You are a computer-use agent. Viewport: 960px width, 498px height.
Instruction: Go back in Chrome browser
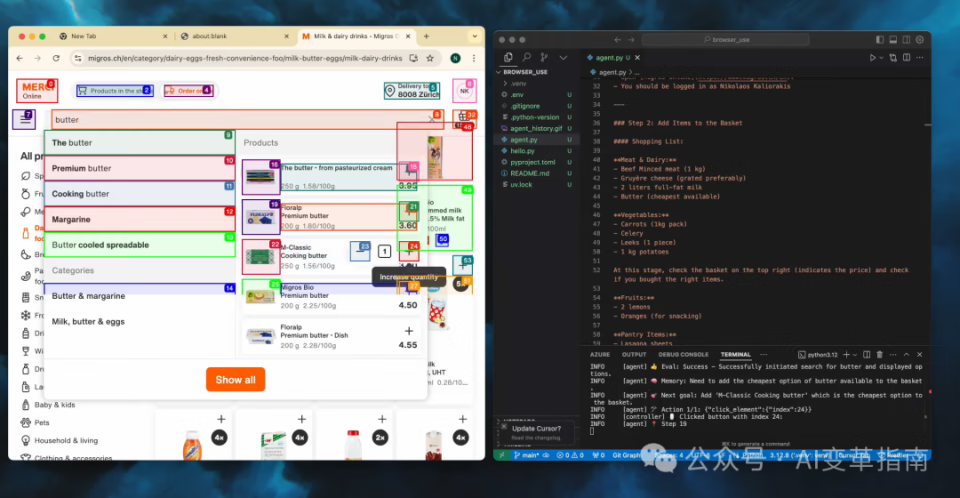tap(20, 58)
